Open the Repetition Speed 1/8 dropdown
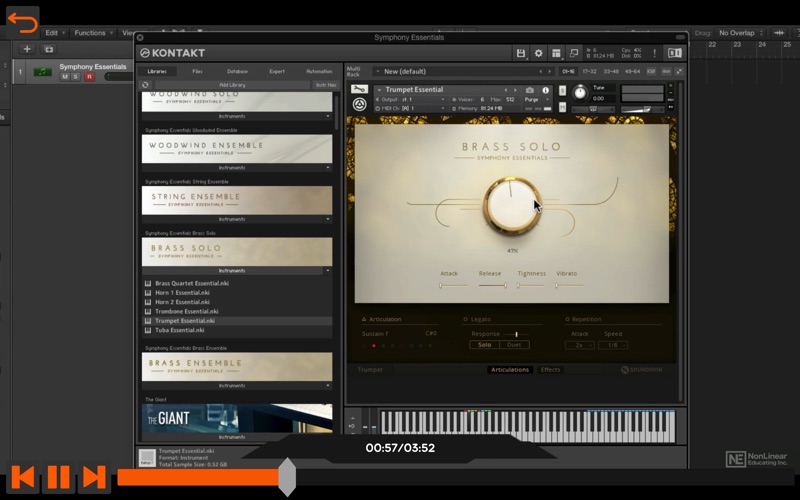The height and width of the screenshot is (500, 800). tap(613, 345)
